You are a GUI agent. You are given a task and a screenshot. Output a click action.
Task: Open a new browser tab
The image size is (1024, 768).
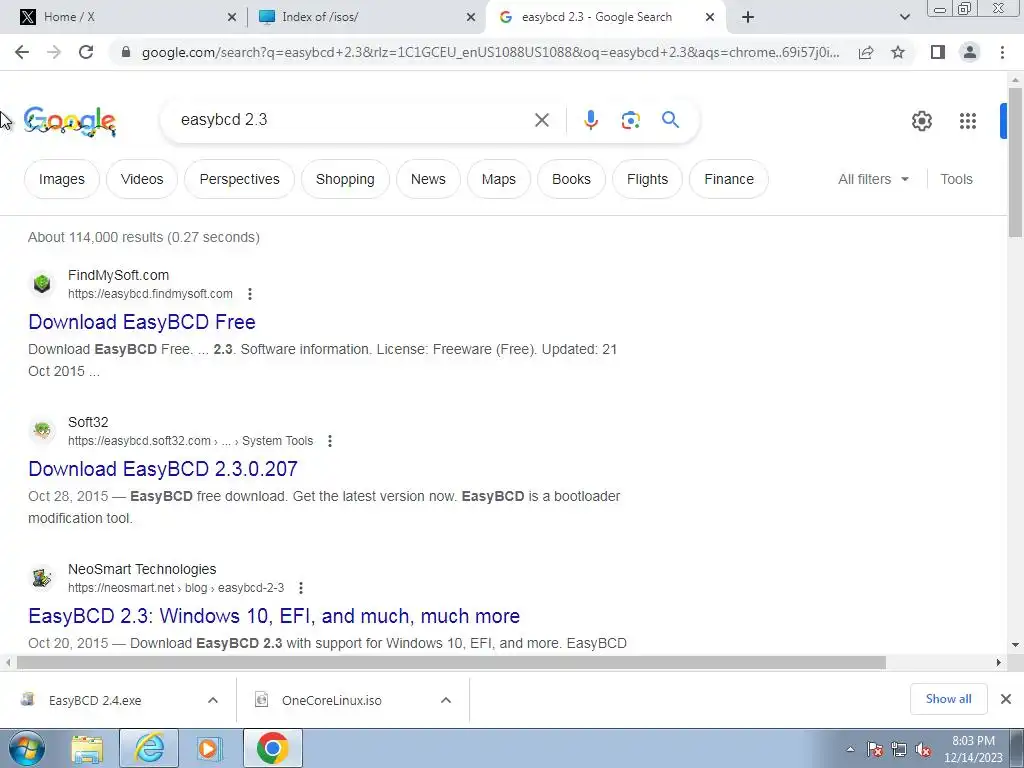tap(748, 17)
